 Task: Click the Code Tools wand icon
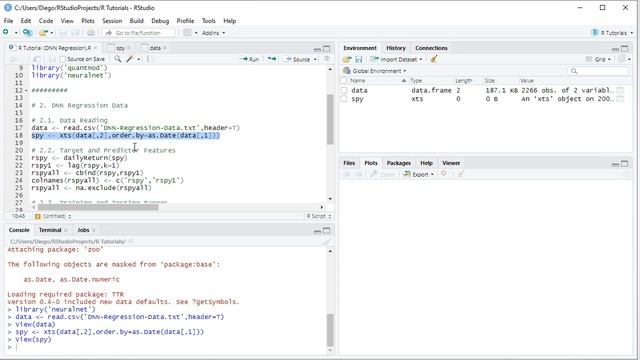pyautogui.click(x=130, y=59)
